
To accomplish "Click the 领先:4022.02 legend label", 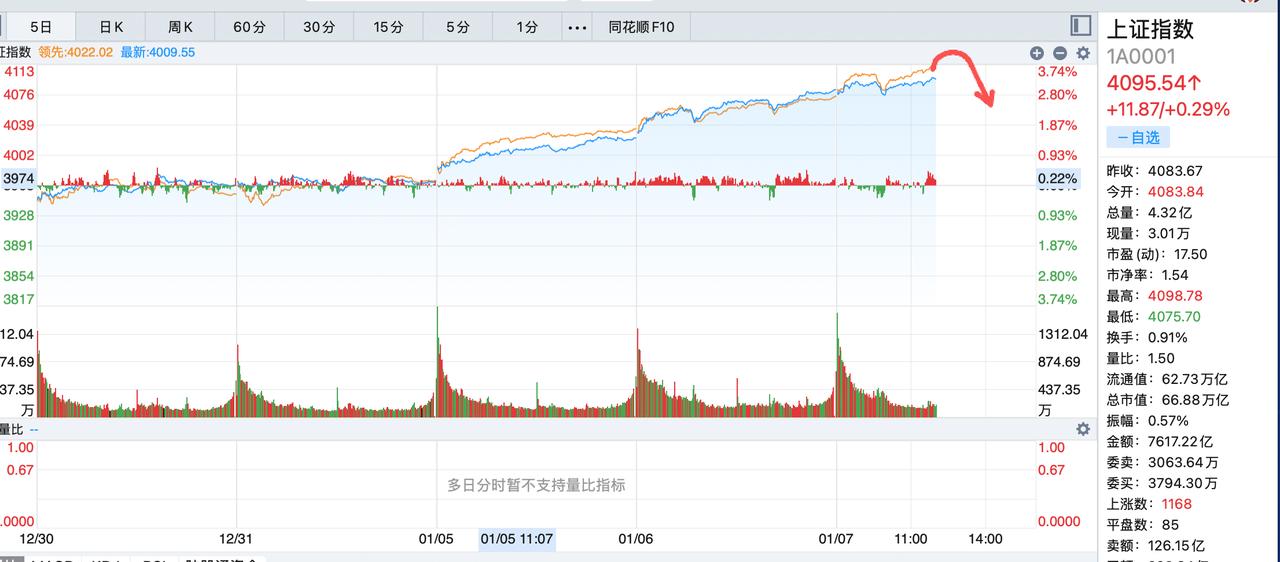I will pos(76,52).
